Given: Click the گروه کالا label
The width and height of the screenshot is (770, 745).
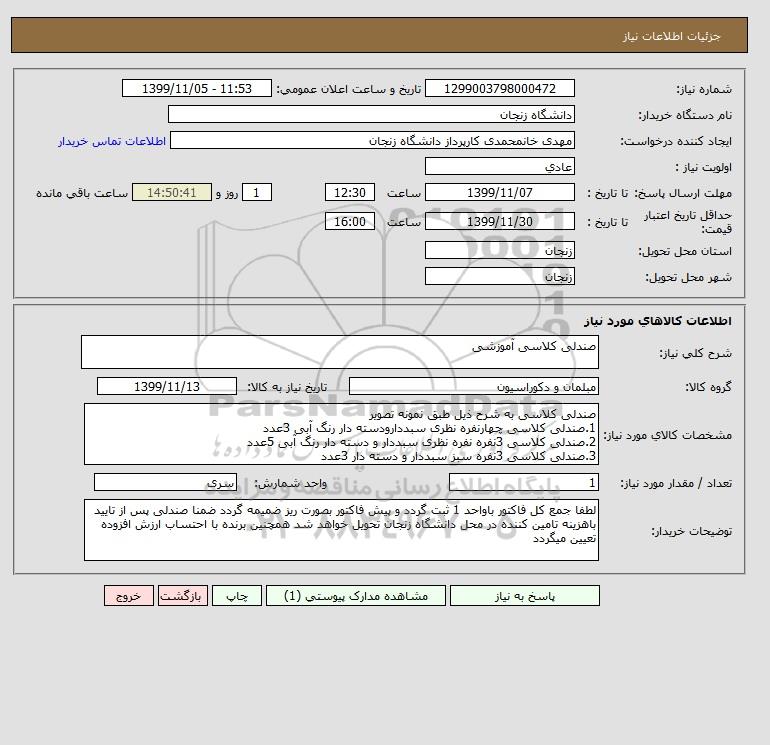Looking at the screenshot, I should click(x=708, y=387).
